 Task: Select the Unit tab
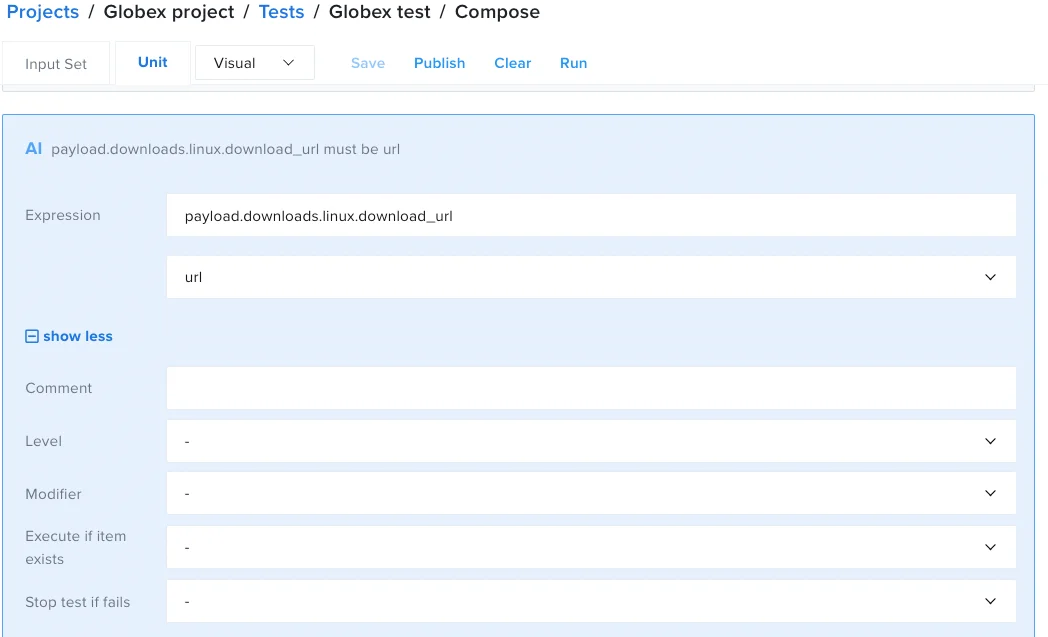pos(153,62)
